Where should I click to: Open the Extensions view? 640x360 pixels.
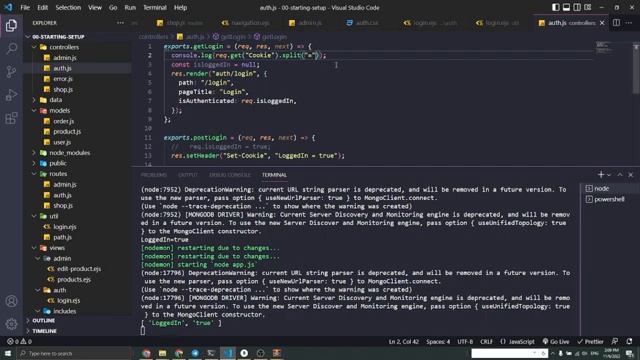coord(11,118)
